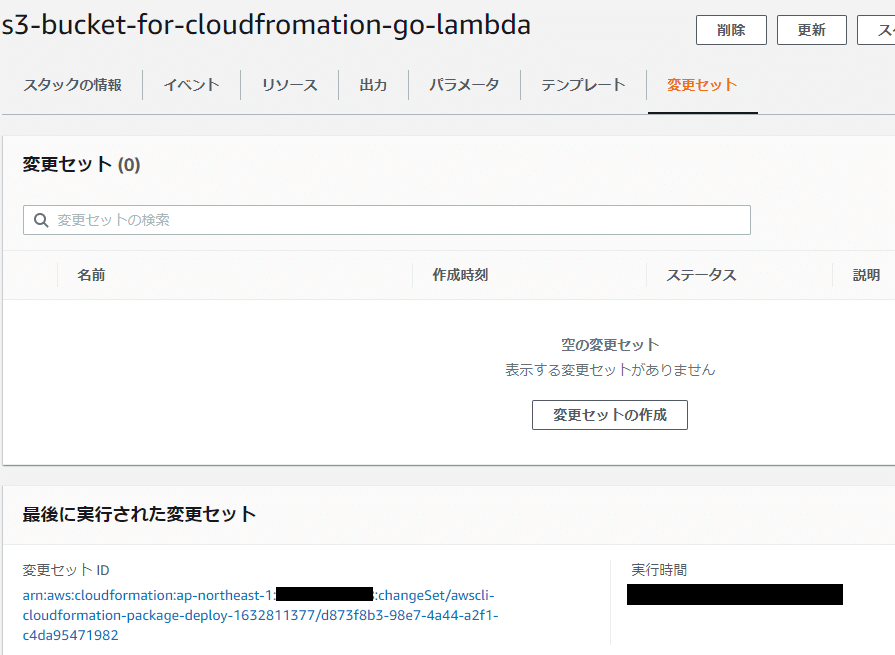The image size is (895, 655).
Task: Click the stack name heading s3-bucket-for-cloudfromation-go-lambda
Action: click(265, 27)
